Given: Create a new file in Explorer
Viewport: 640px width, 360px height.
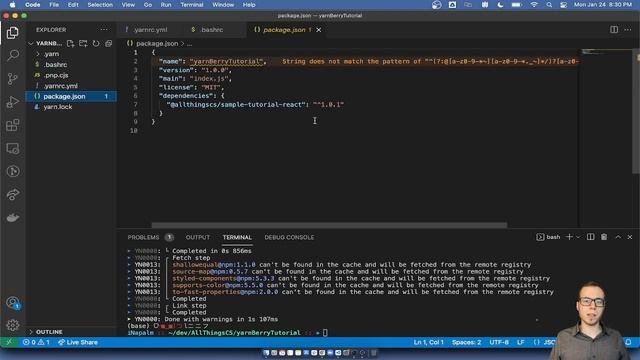Looking at the screenshot, I should 70,43.
